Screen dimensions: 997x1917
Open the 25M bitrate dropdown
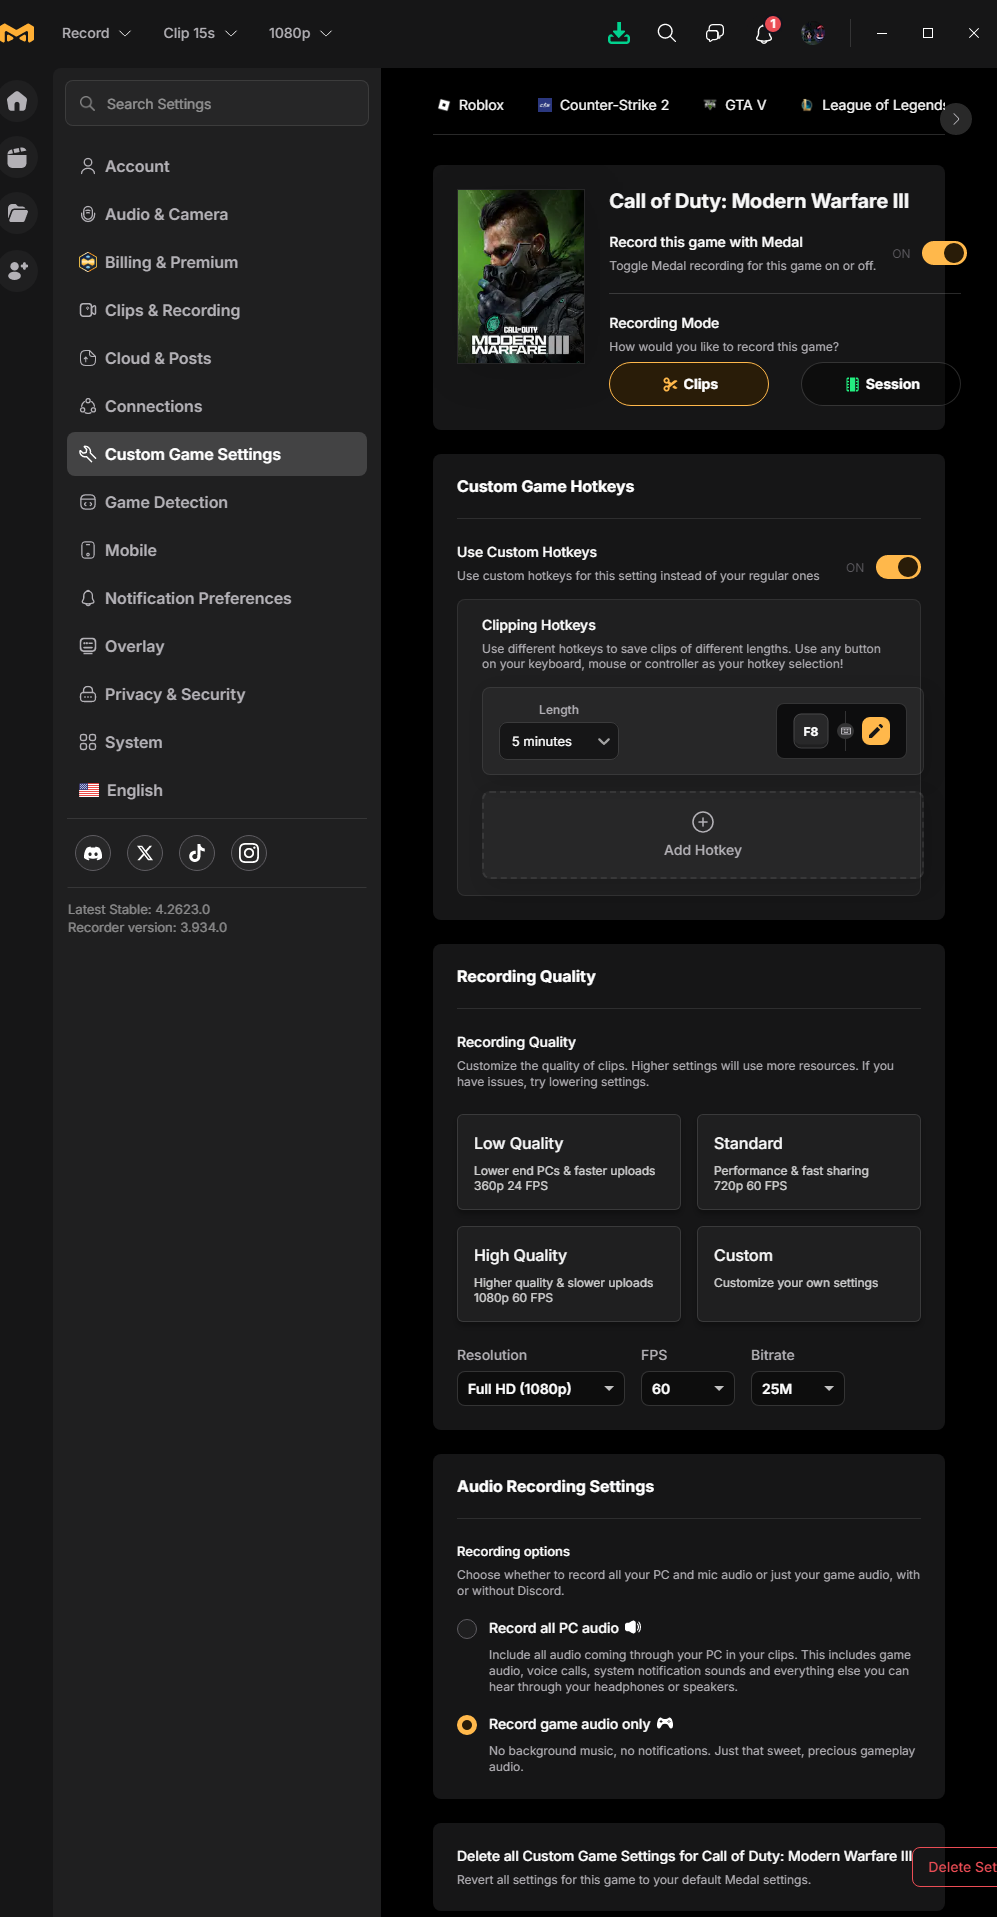[798, 1389]
